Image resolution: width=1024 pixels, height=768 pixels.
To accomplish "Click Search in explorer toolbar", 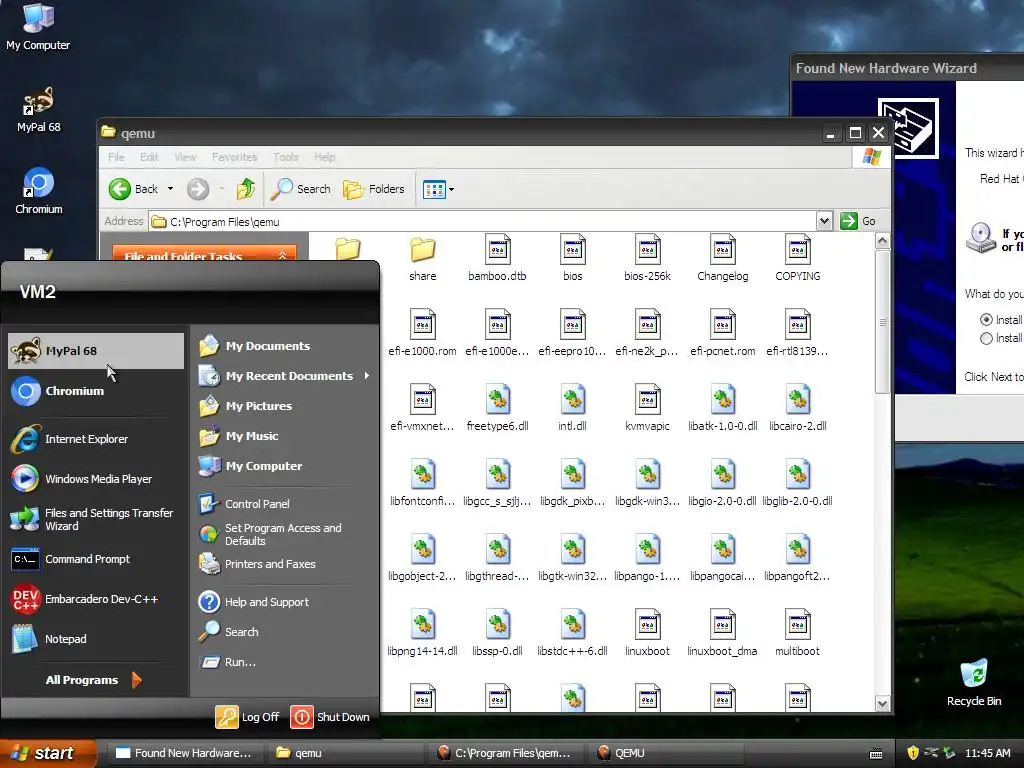I will click(x=301, y=189).
